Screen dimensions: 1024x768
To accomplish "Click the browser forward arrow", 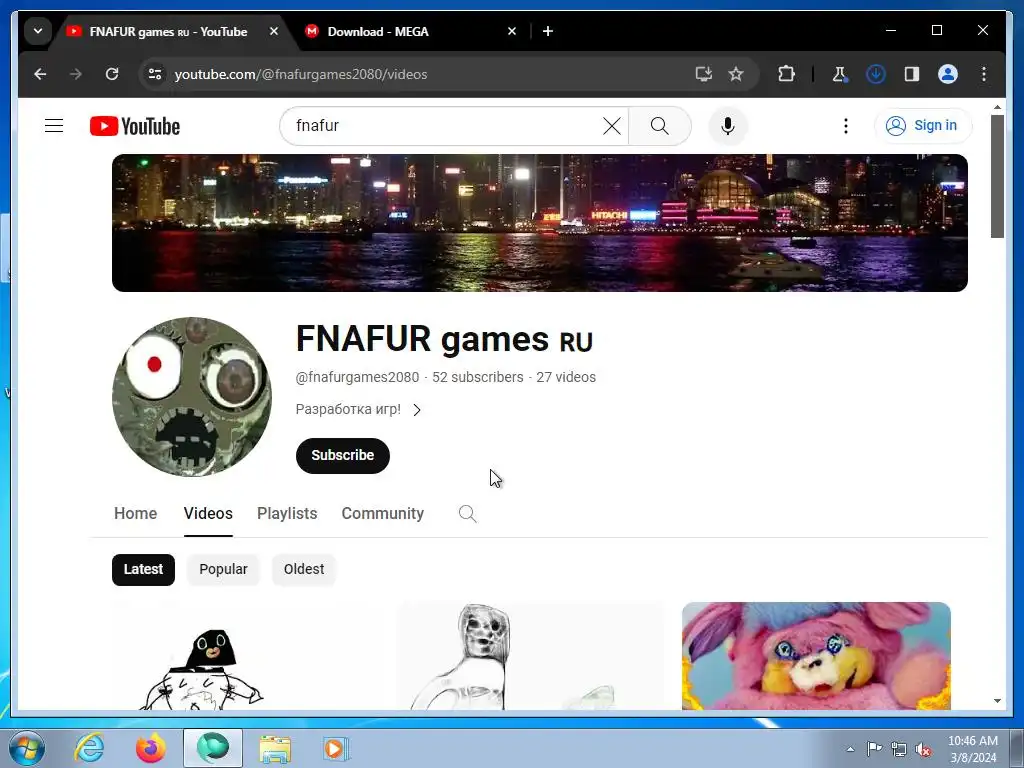I will click(x=76, y=74).
